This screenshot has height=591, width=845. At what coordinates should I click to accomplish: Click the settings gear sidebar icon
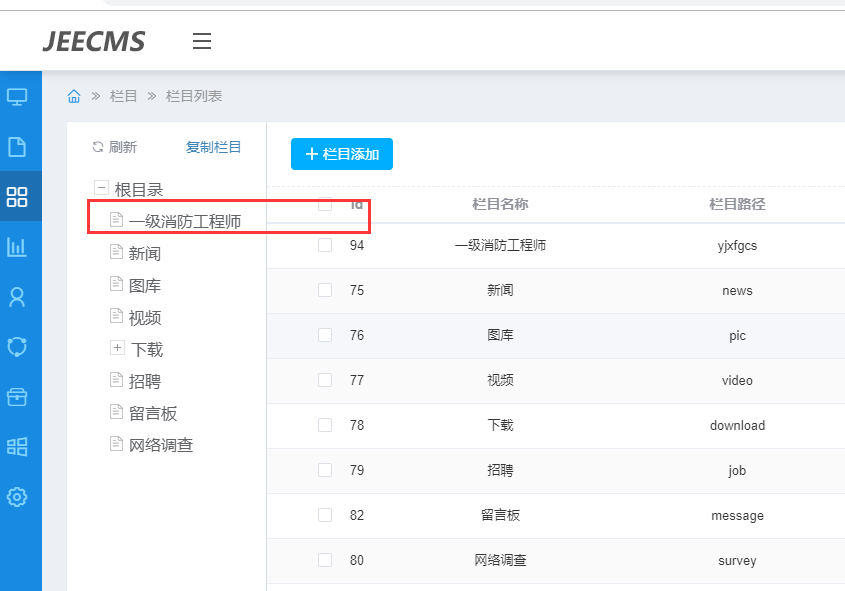coord(17,496)
